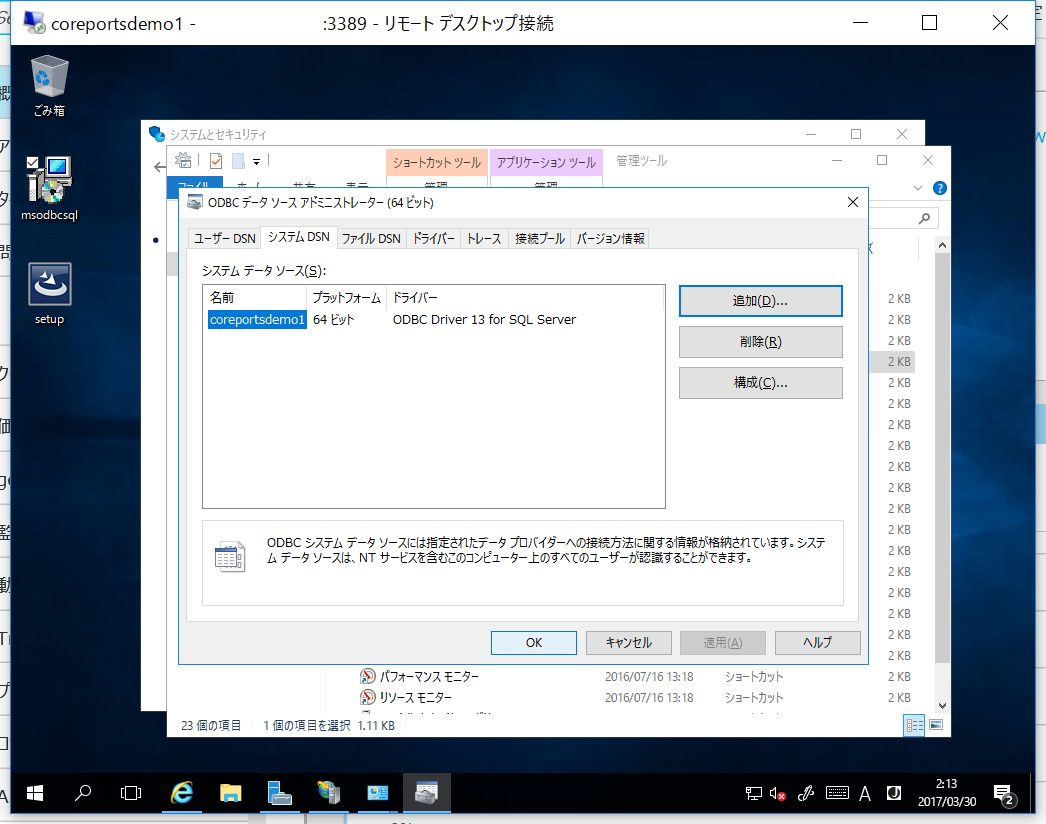Click the ODBC administrator taskbar icon

point(426,793)
